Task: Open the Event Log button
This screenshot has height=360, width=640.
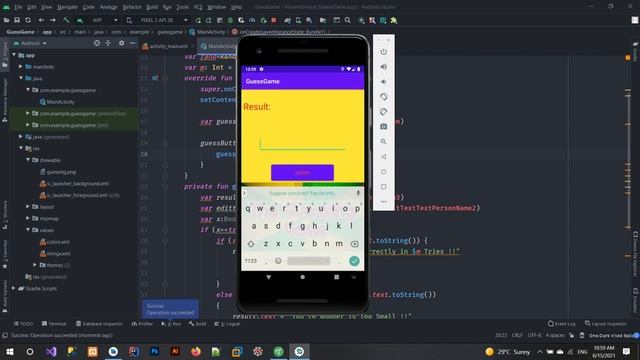Action: coord(562,324)
